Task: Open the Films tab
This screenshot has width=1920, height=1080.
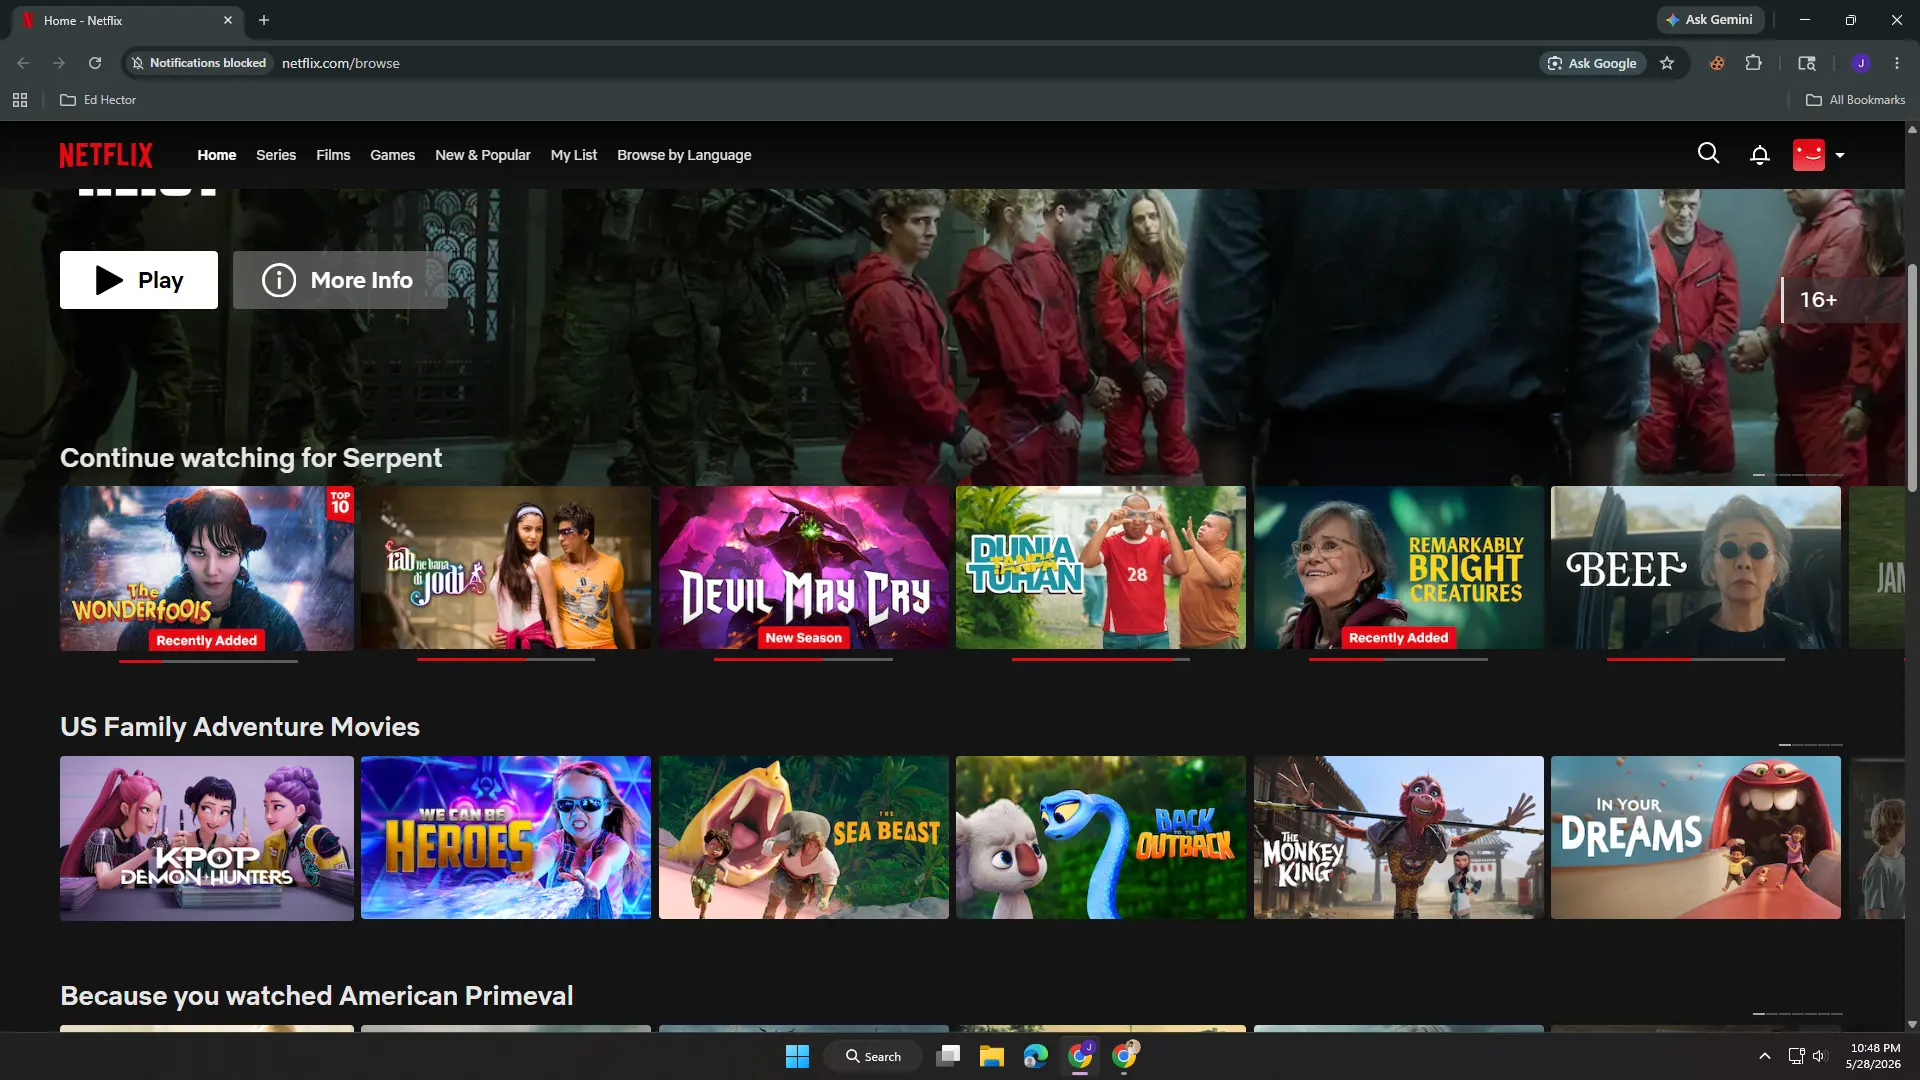Action: coord(333,155)
